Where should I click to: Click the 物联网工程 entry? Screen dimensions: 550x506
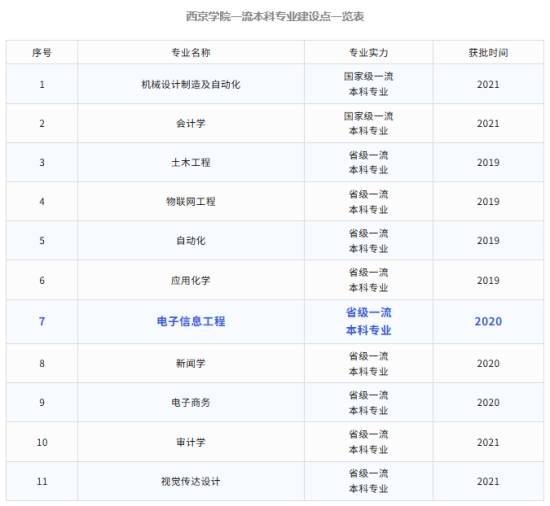click(x=191, y=202)
